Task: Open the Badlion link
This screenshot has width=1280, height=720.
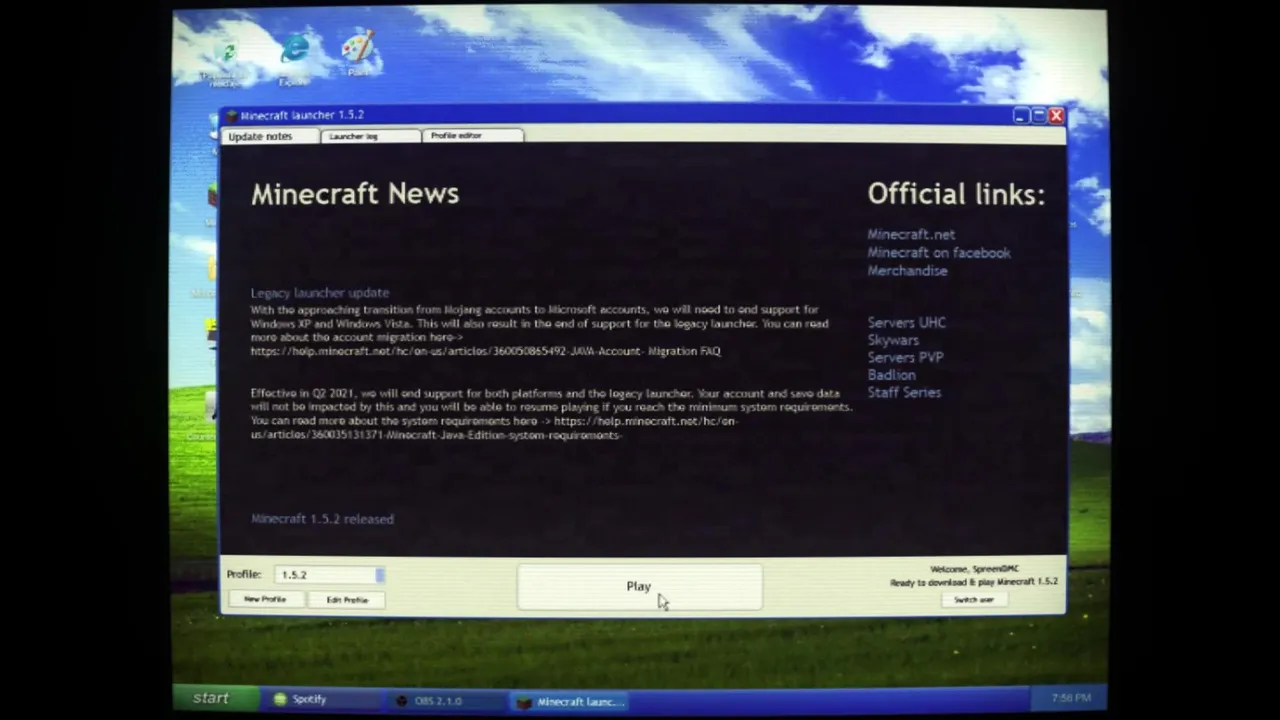Action: tap(891, 375)
